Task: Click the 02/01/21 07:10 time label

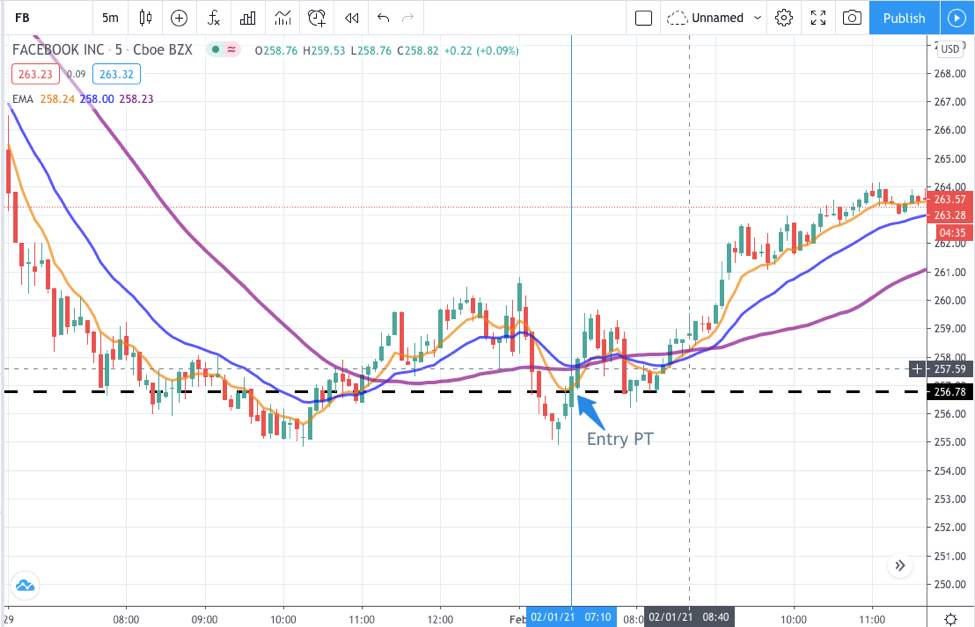Action: tap(571, 617)
